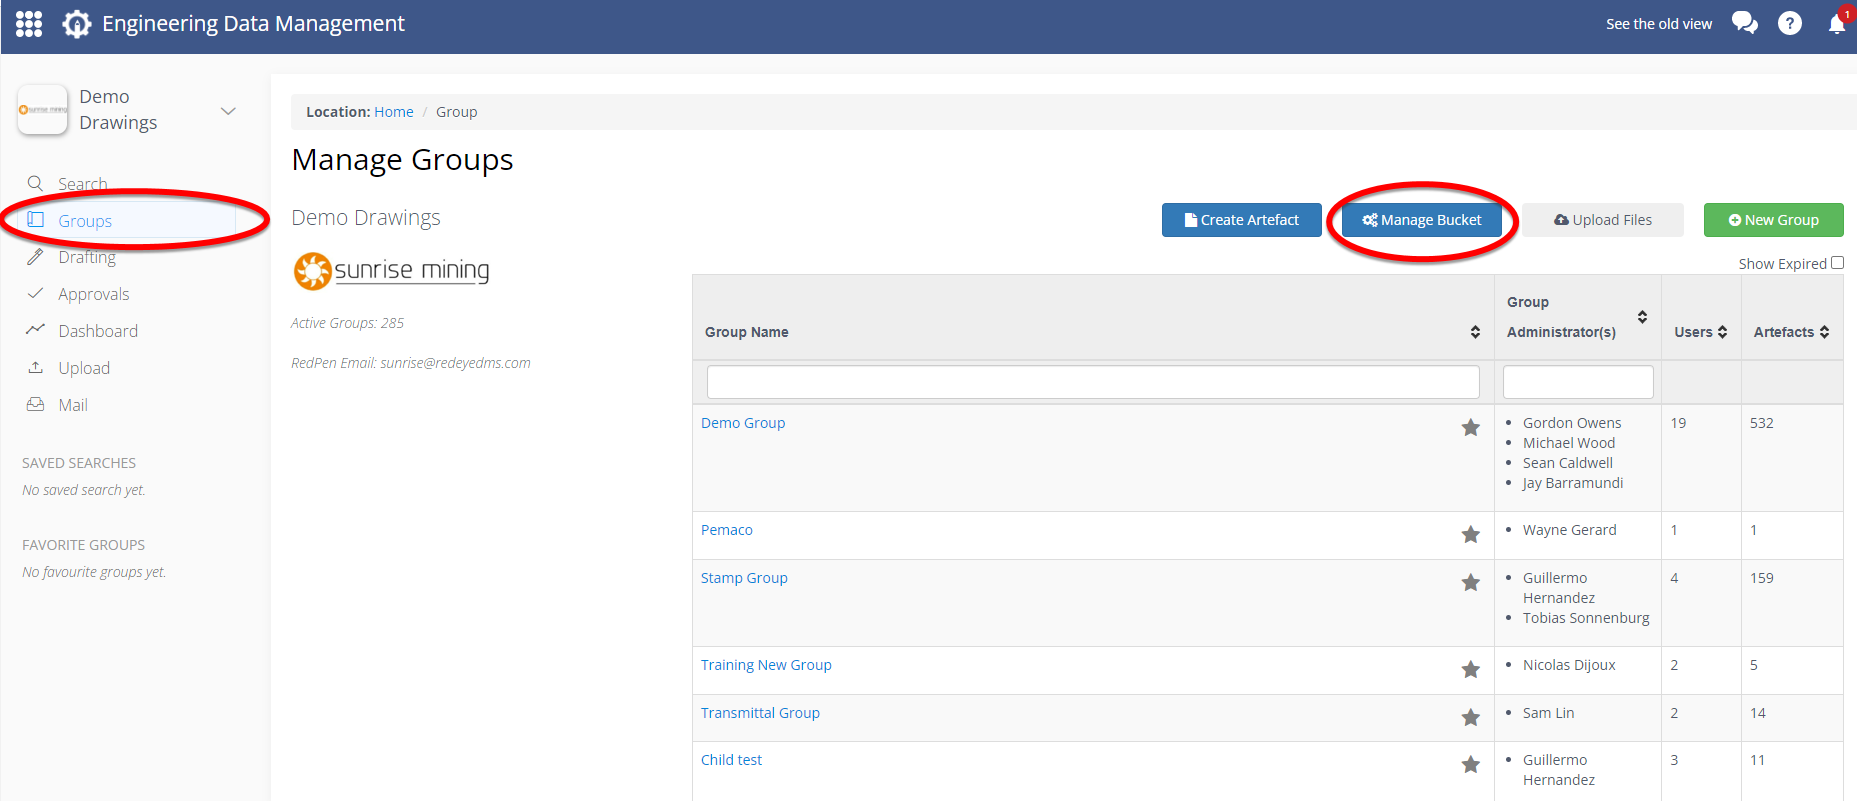Viewport: 1857px width, 801px height.
Task: Click the Sunrise Mining logo
Action: click(391, 271)
